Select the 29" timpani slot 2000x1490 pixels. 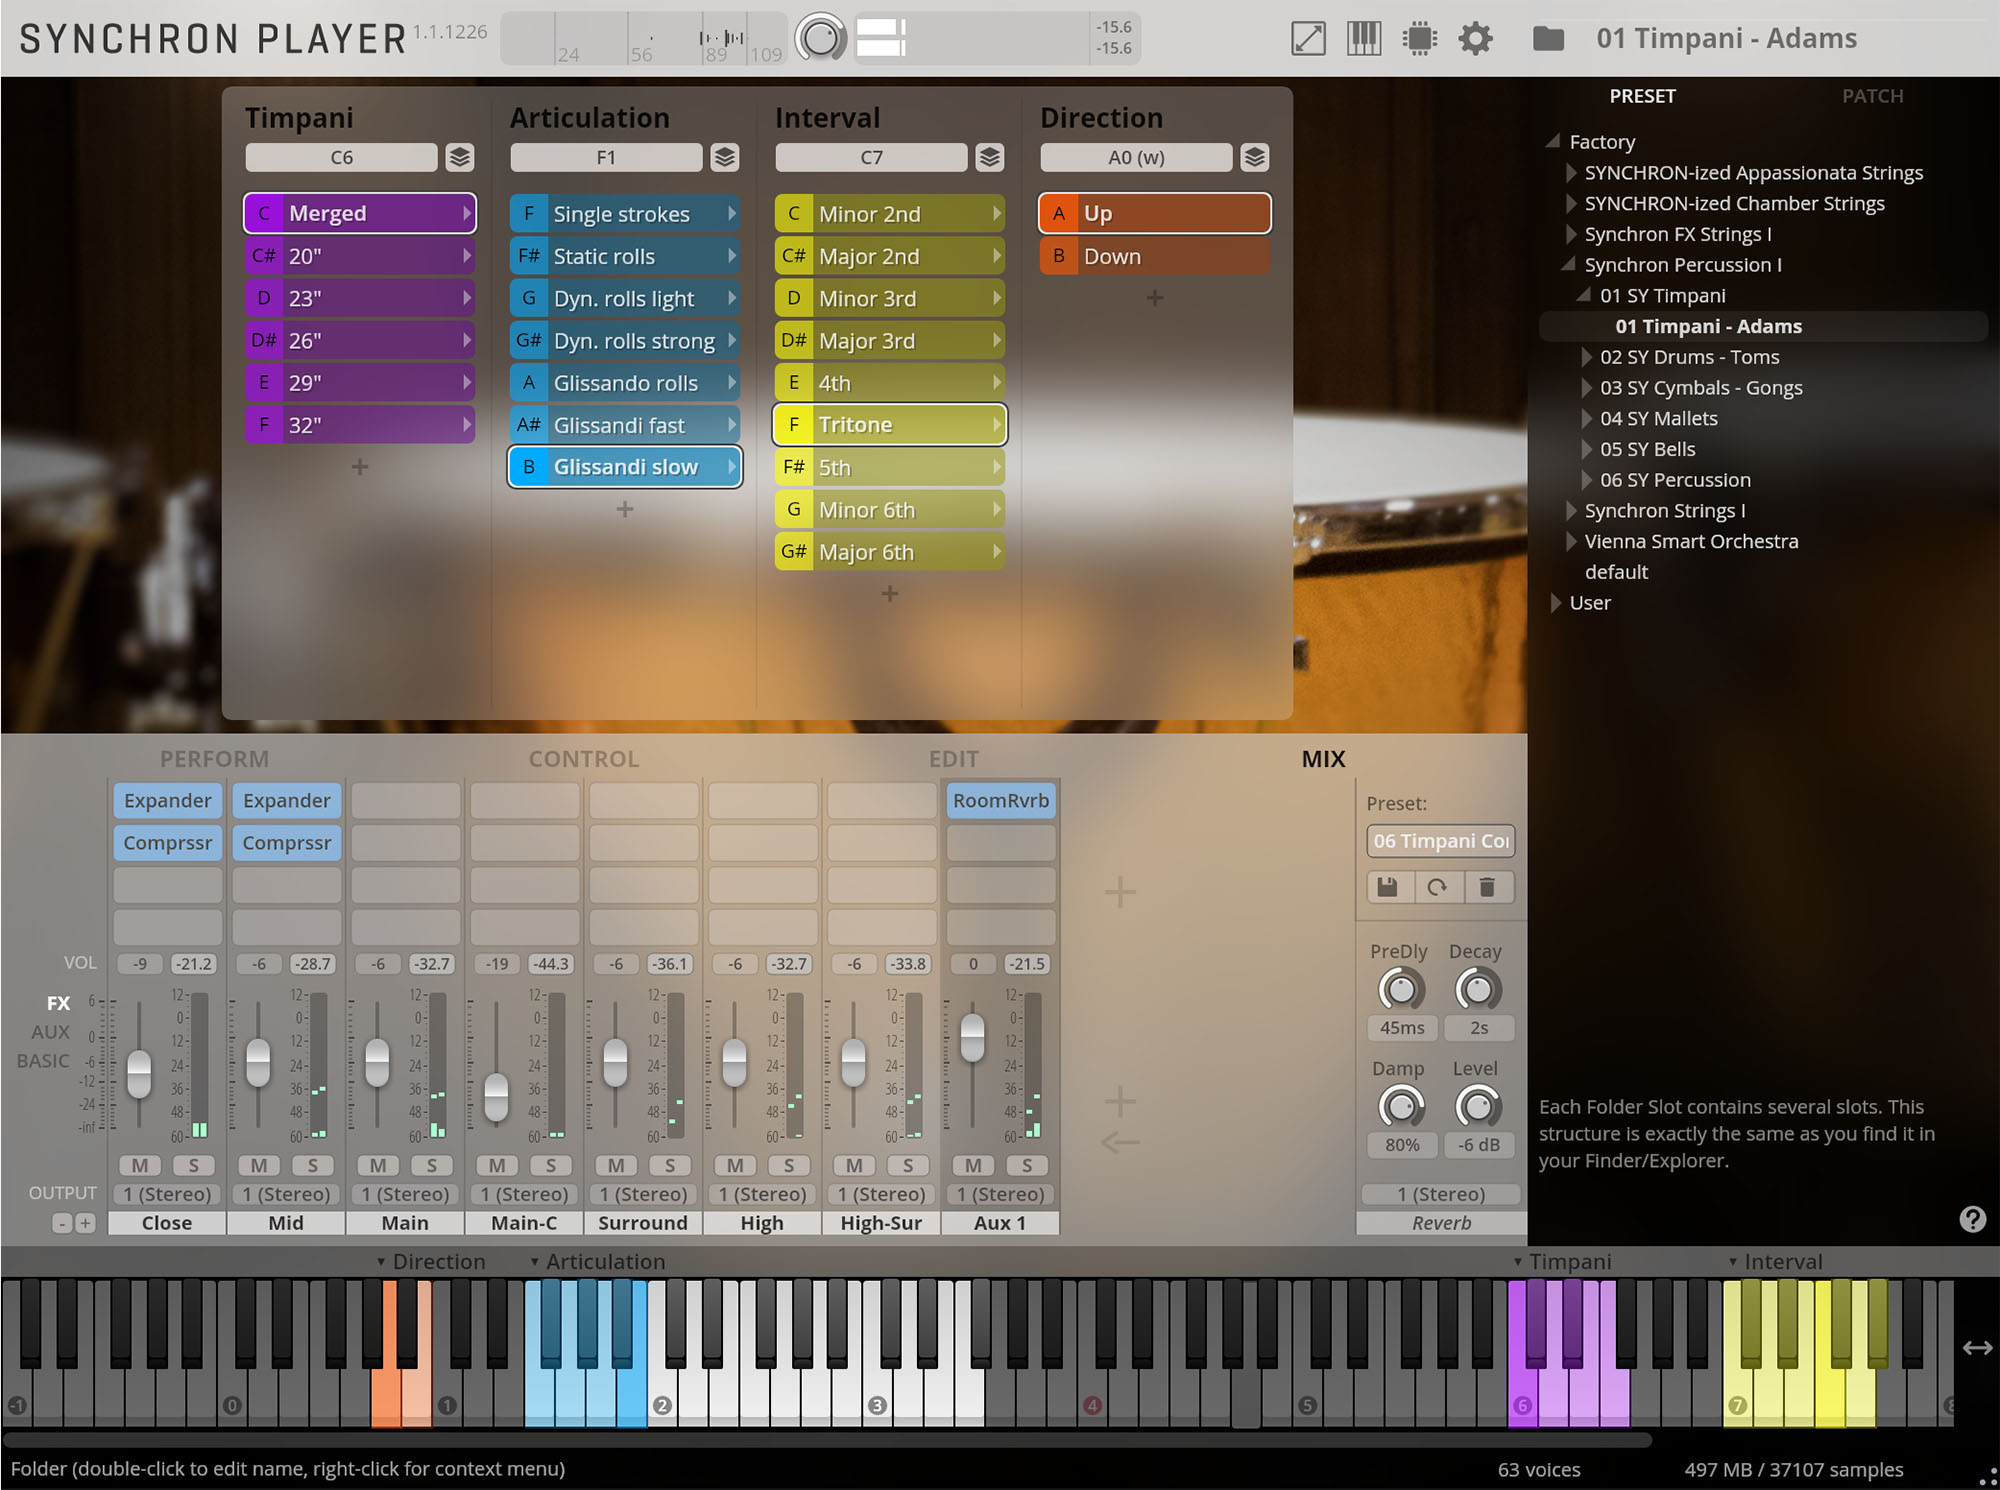(360, 383)
